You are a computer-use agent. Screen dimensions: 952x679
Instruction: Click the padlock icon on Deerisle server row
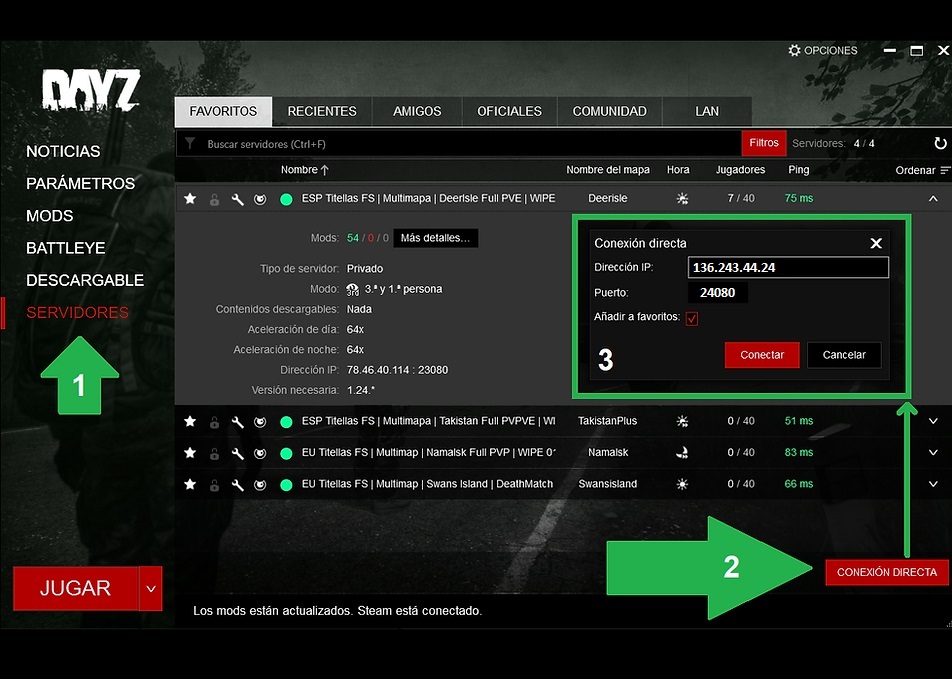click(x=214, y=199)
